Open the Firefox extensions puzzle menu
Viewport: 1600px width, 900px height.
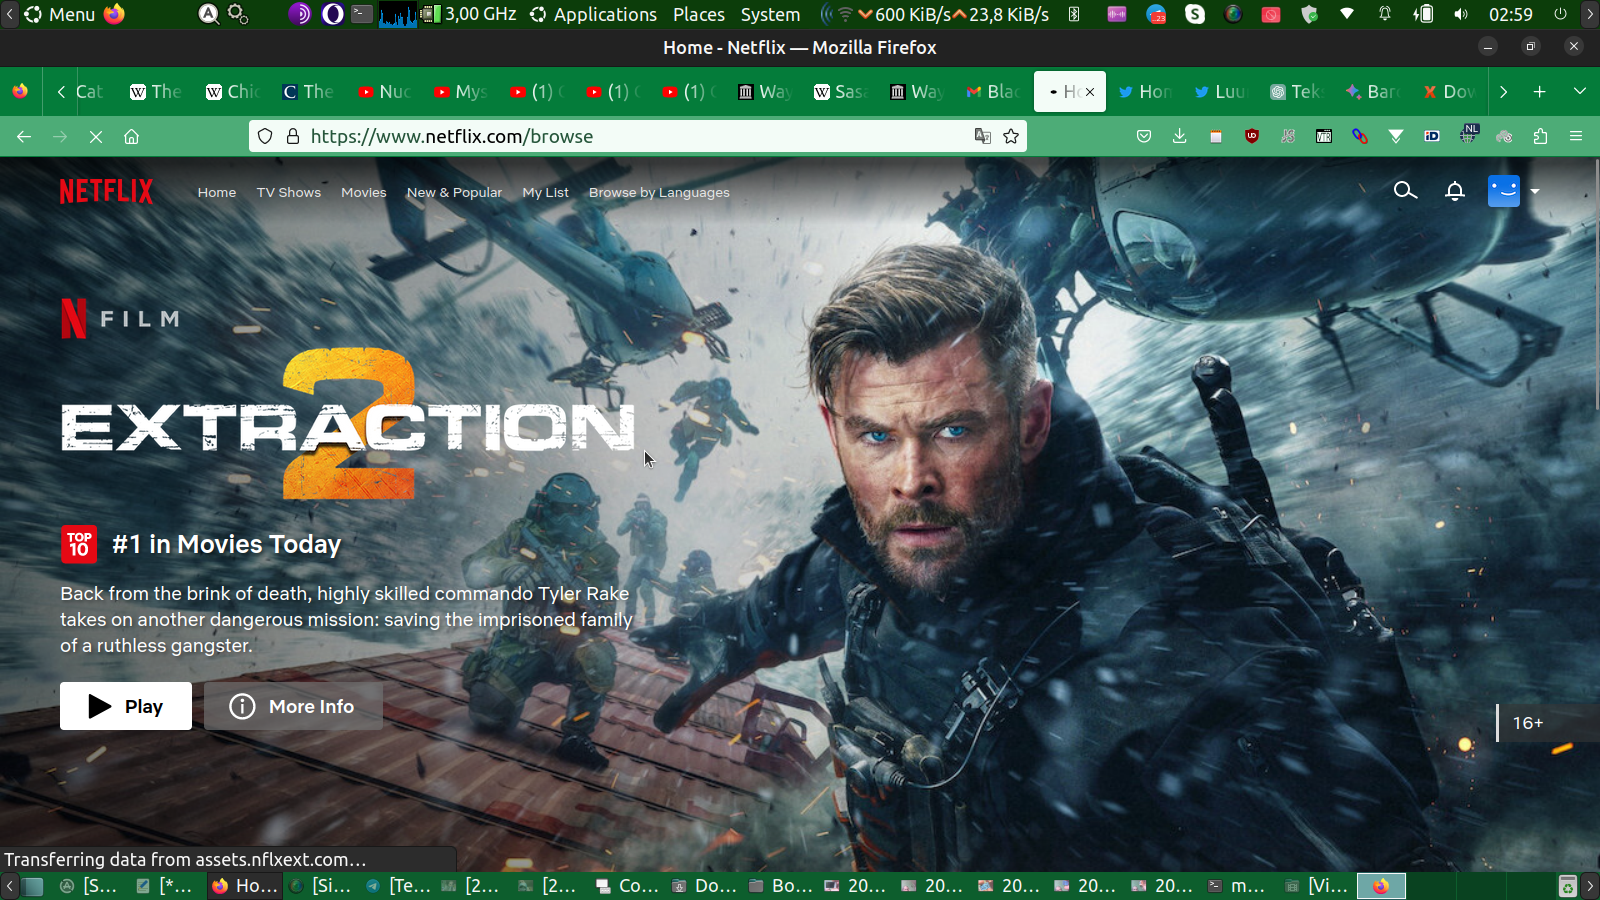1540,136
